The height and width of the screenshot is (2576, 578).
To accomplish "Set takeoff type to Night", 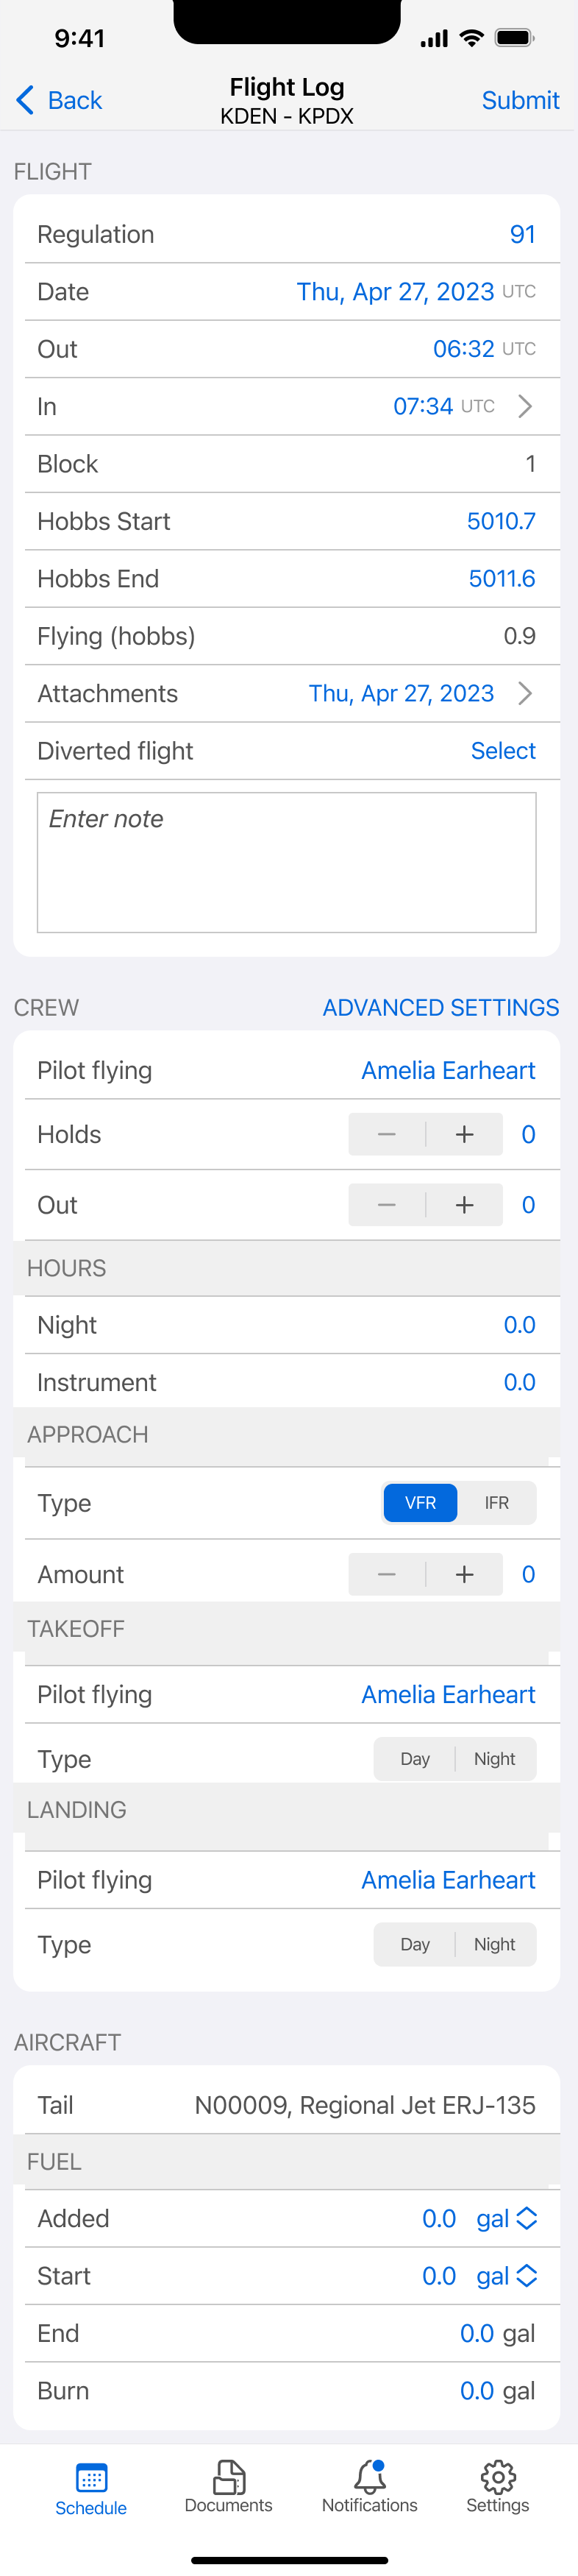I will point(495,1759).
